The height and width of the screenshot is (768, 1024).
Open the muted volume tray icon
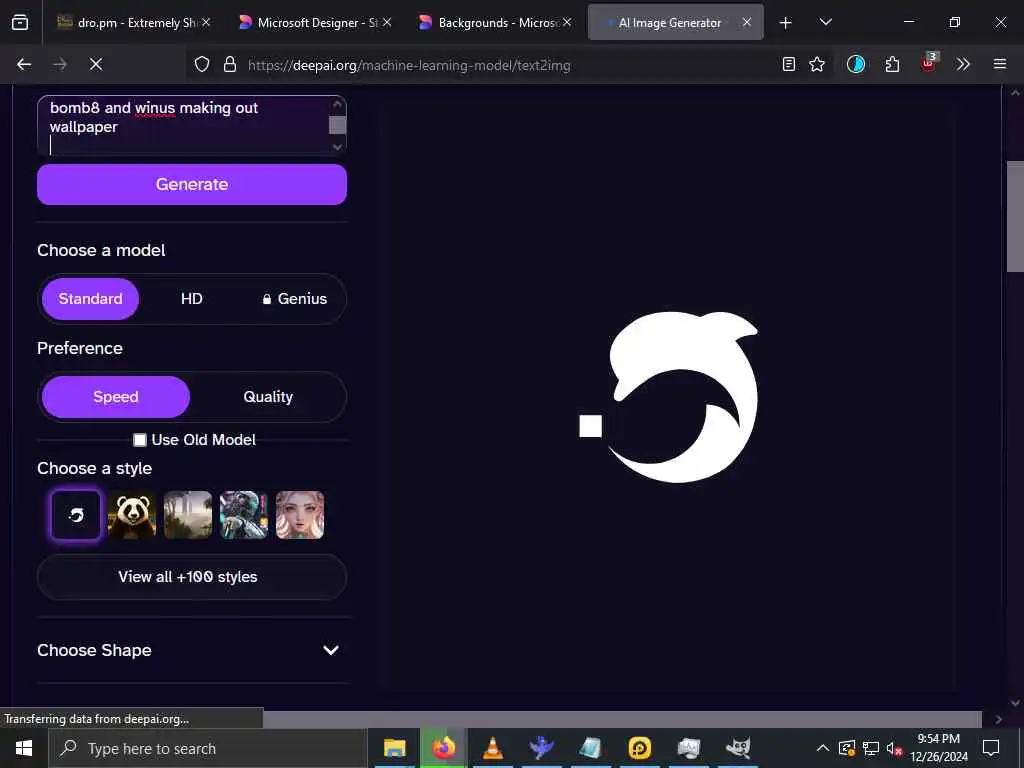tap(894, 749)
